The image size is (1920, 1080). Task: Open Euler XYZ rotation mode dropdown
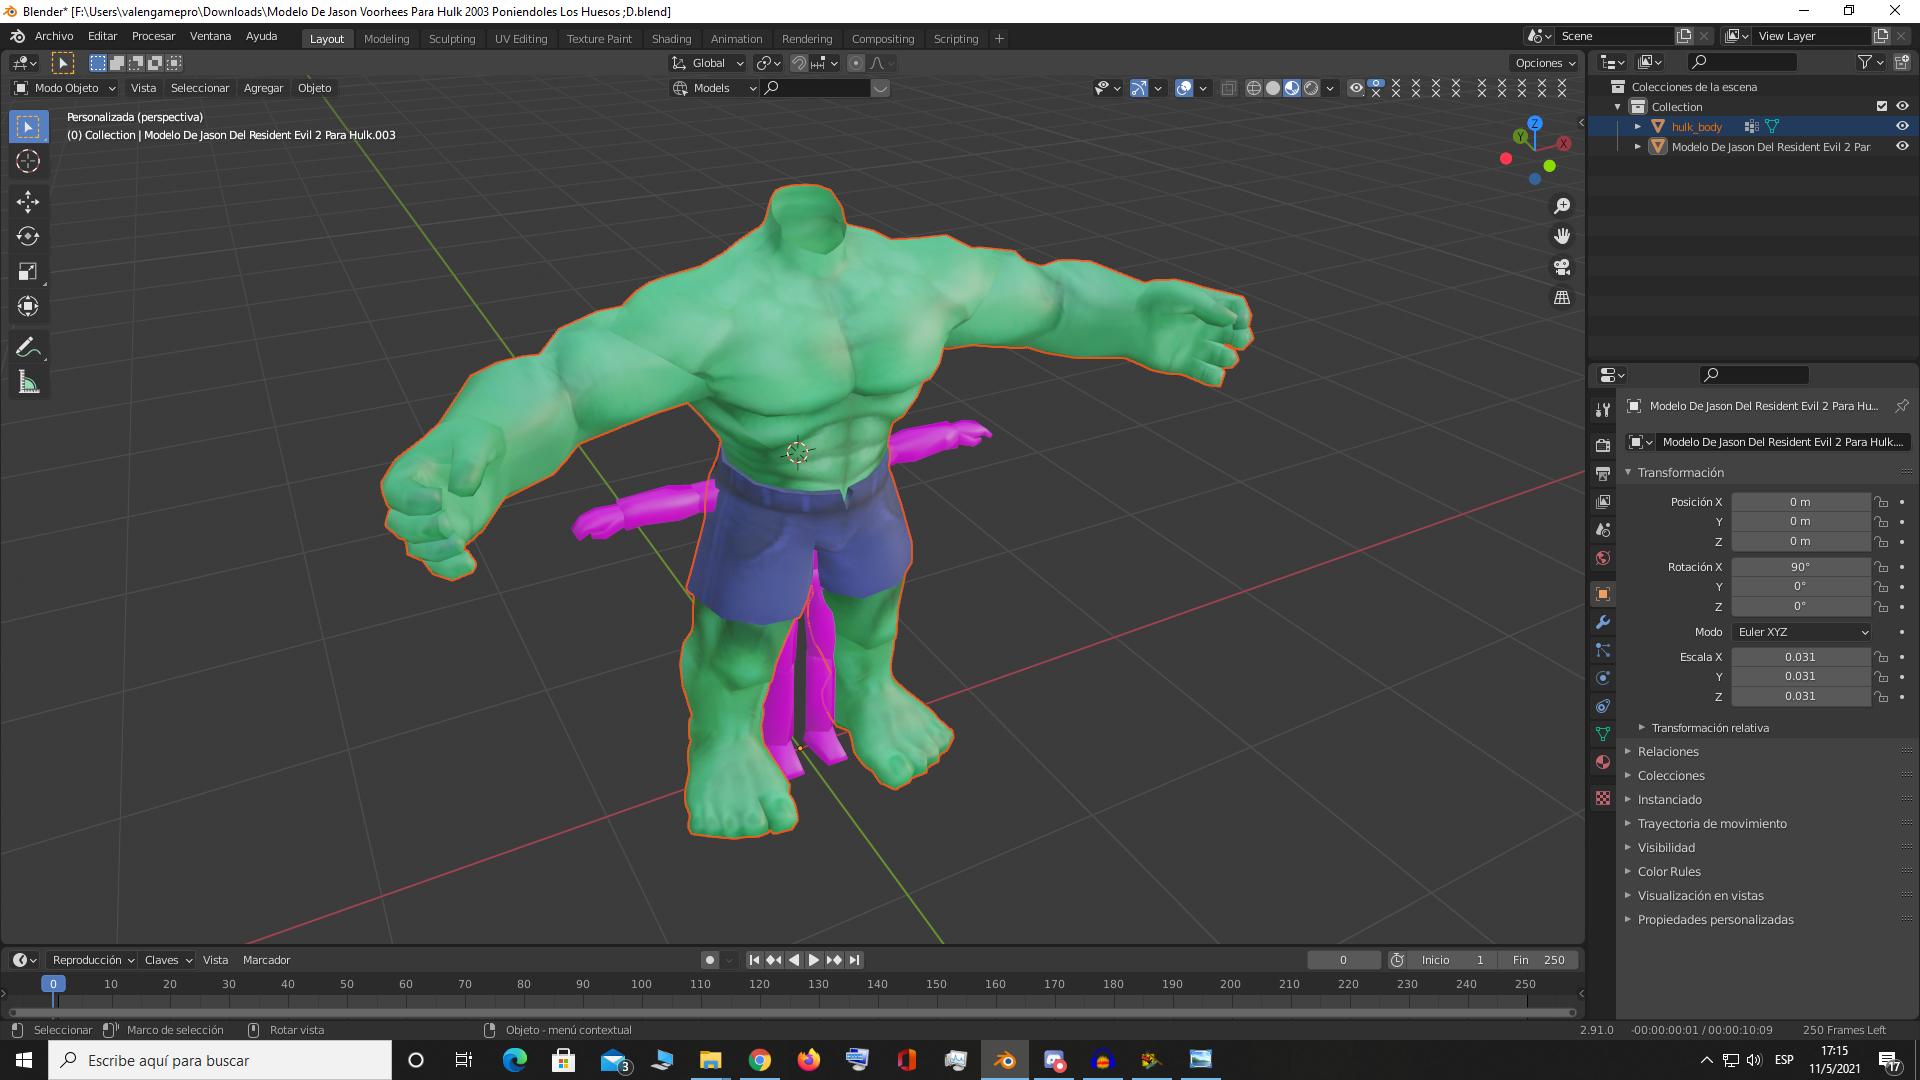tap(1802, 632)
